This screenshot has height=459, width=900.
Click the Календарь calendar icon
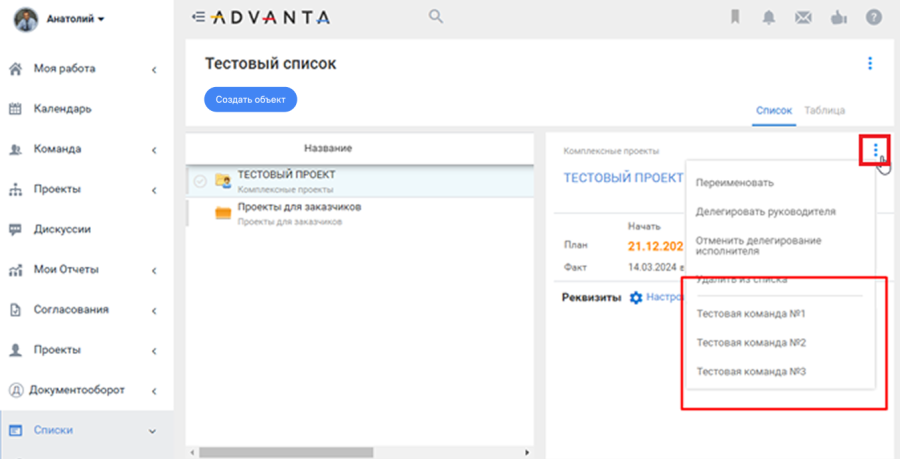16,109
